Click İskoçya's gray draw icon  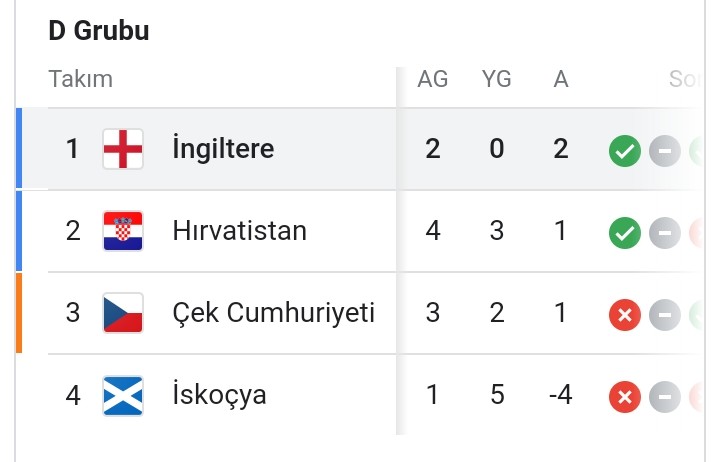664,397
